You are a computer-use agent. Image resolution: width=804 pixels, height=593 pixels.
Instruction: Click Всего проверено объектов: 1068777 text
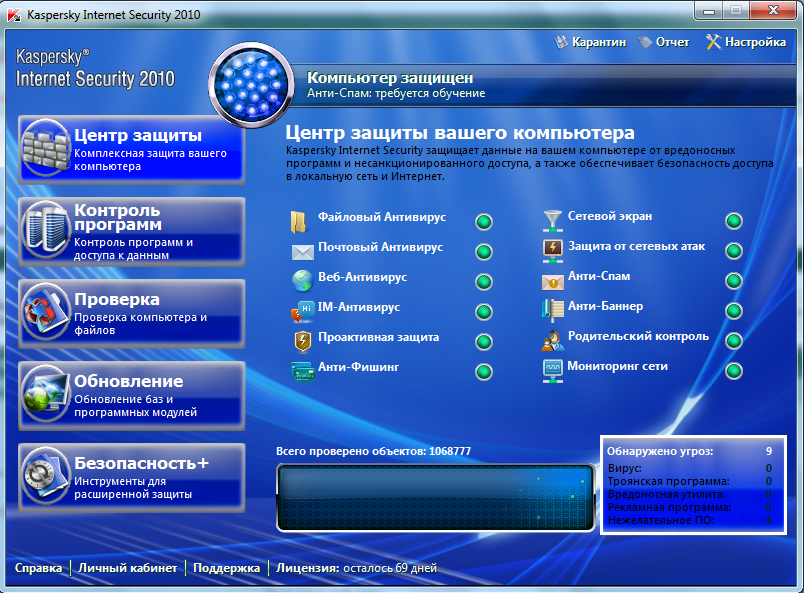(373, 451)
